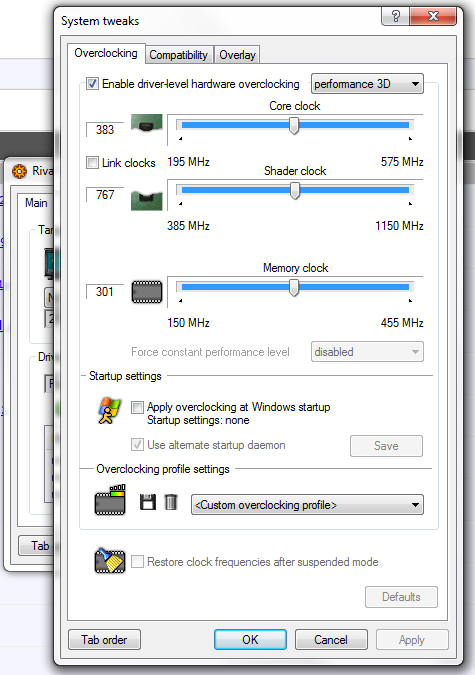The width and height of the screenshot is (475, 675).
Task: Click the 575 MHz maximum label
Action: [402, 162]
